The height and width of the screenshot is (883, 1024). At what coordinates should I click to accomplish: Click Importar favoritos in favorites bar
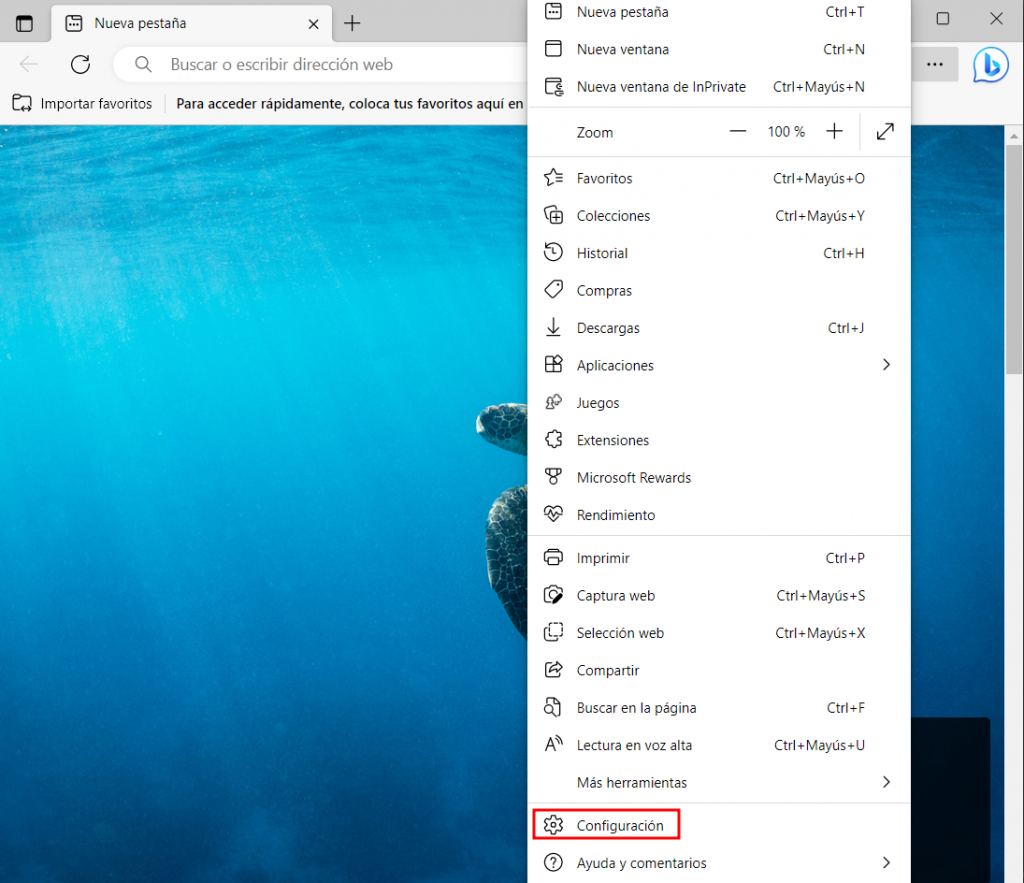83,103
